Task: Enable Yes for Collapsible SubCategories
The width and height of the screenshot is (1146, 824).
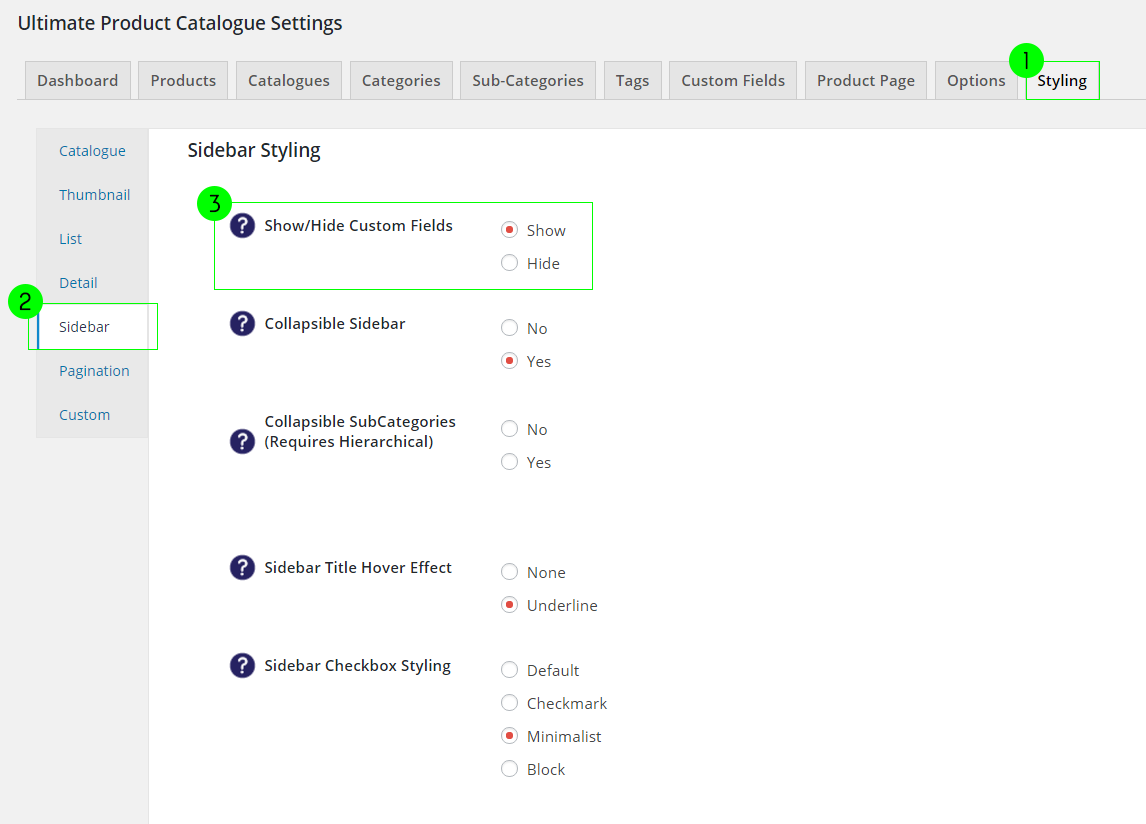Action: pos(510,462)
